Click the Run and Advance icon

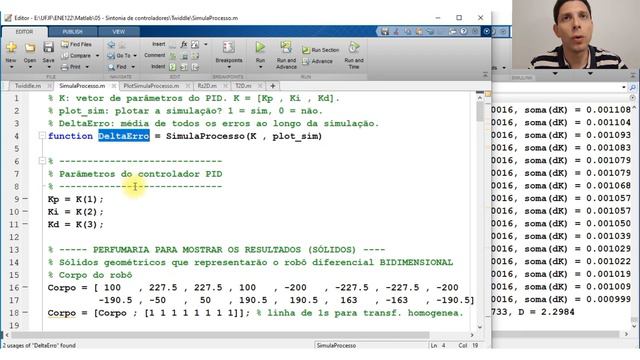[x=286, y=47]
